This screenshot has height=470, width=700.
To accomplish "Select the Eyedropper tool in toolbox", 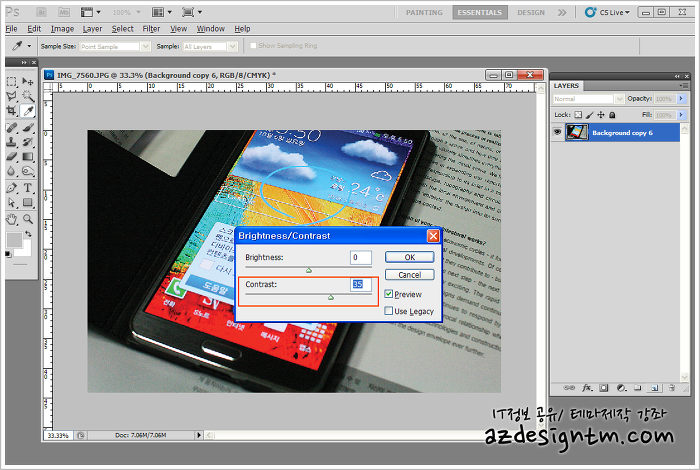I will (28, 110).
